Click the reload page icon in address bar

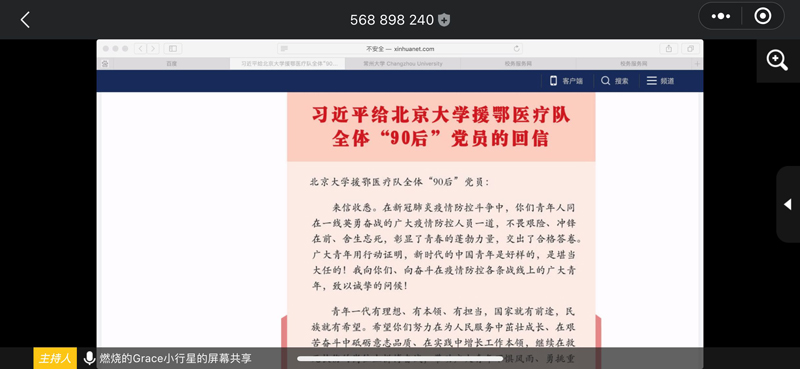(516, 49)
